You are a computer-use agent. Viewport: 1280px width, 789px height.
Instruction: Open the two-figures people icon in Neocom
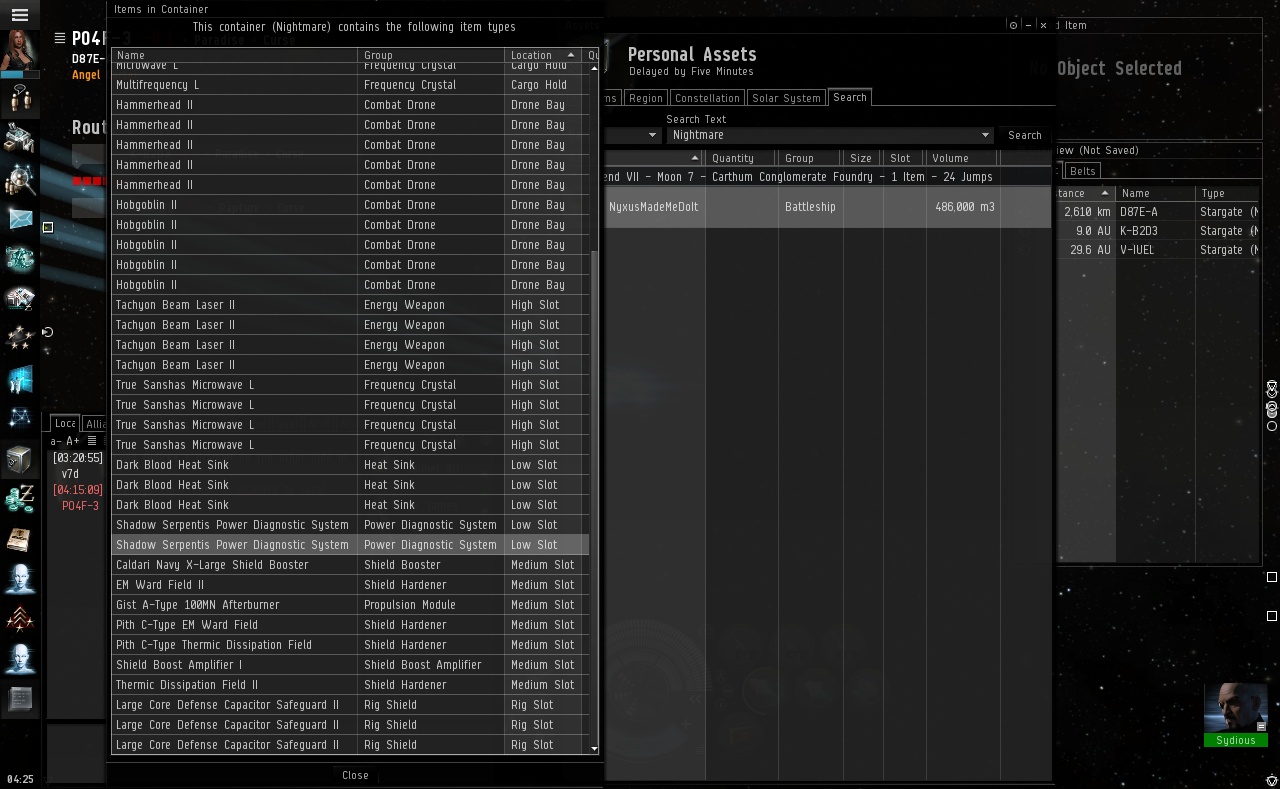tap(20, 99)
